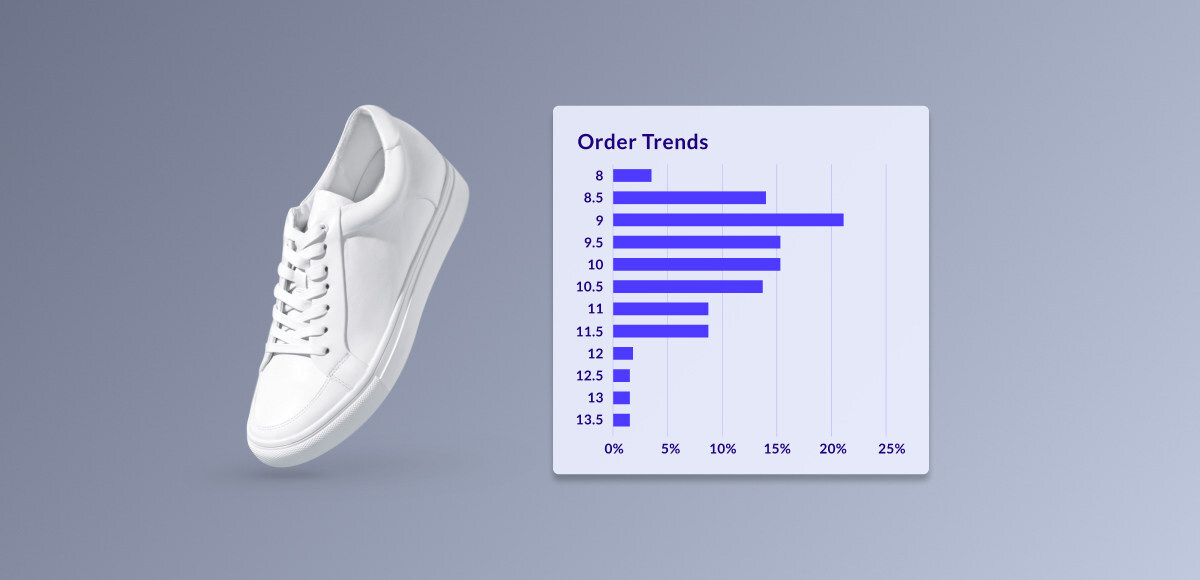The image size is (1200, 580).
Task: Click the white sneaker image
Action: (x=355, y=290)
